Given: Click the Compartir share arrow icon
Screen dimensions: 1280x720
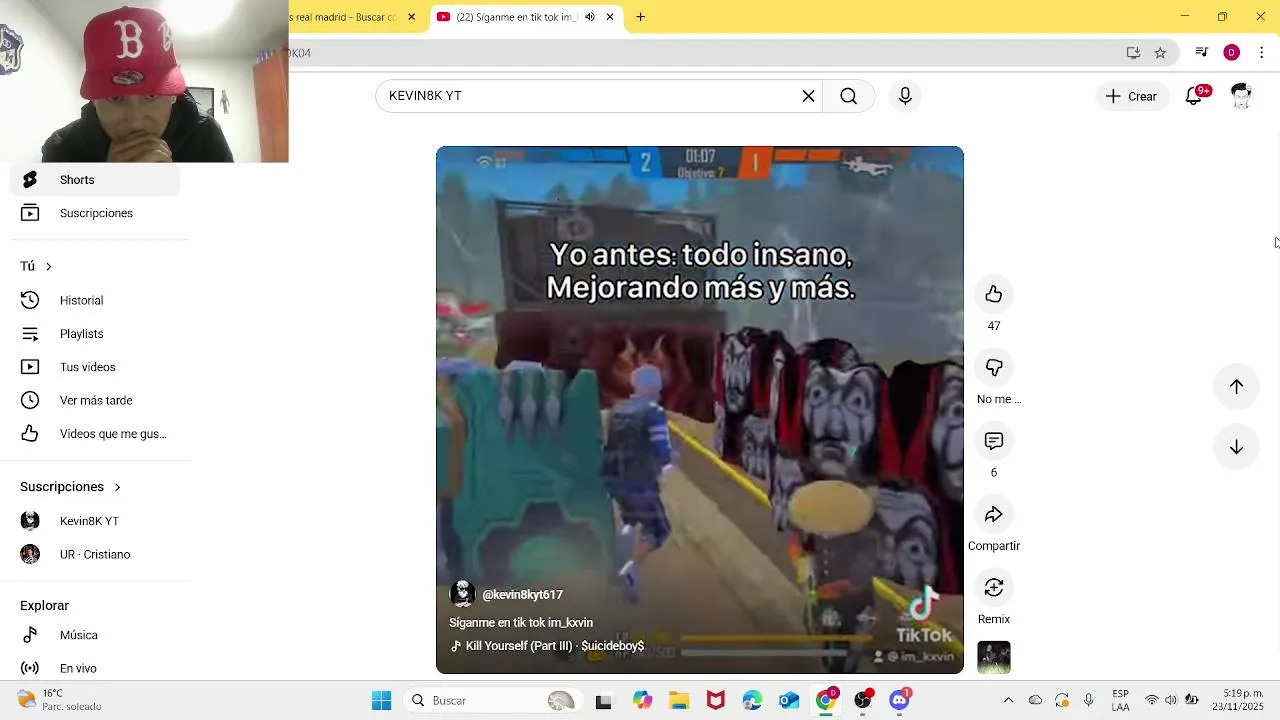Looking at the screenshot, I should 993,514.
